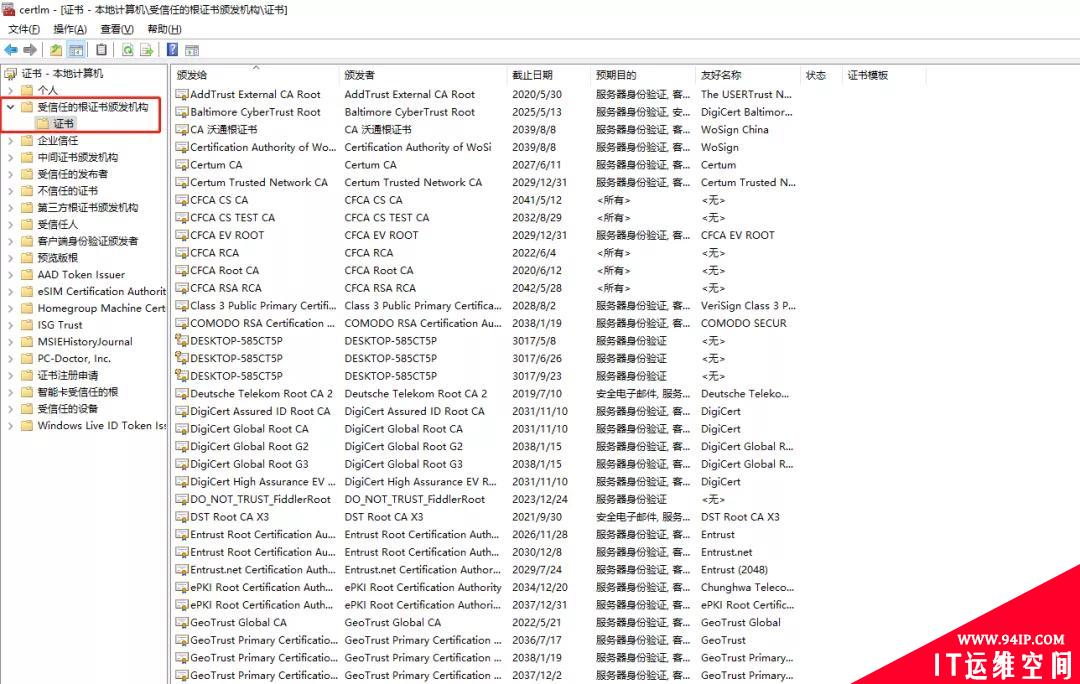Screen dimensions: 1080x684
Task: Select the CFCA RSA RCA row
Action: (x=486, y=288)
